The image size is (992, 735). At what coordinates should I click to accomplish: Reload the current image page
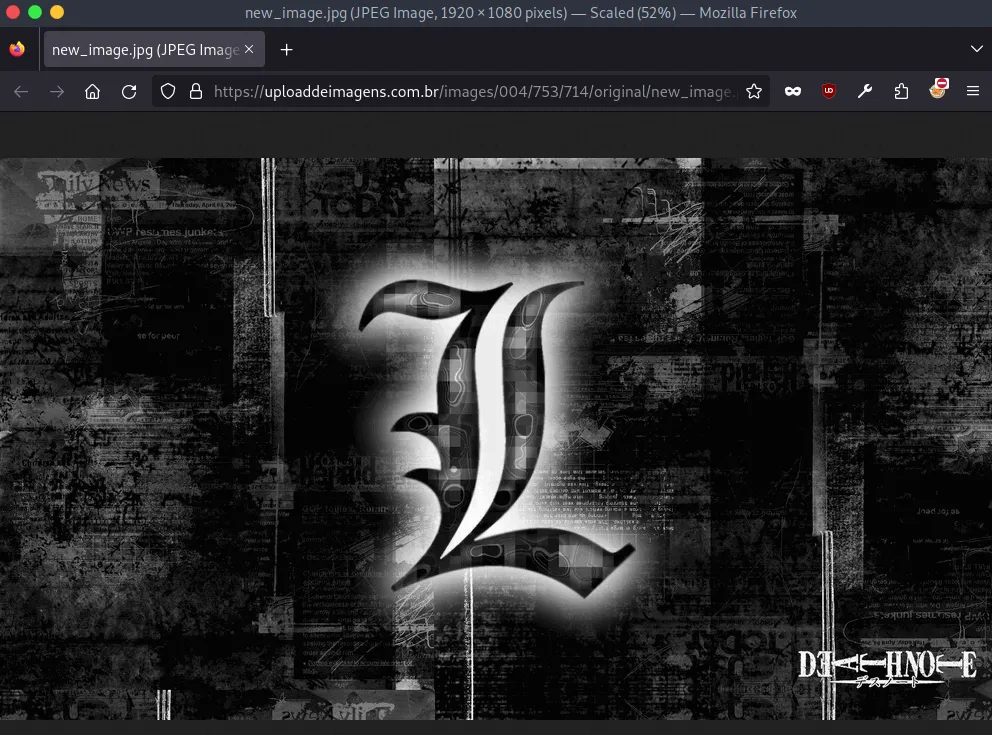click(x=129, y=91)
